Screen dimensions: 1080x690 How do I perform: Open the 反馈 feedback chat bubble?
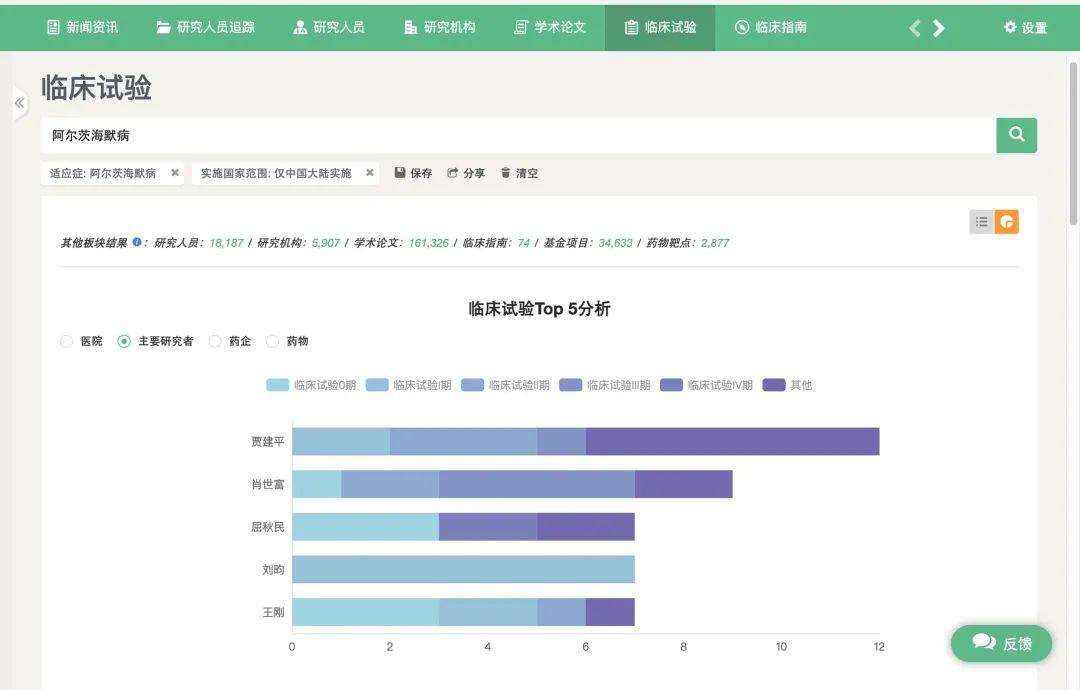click(1001, 643)
